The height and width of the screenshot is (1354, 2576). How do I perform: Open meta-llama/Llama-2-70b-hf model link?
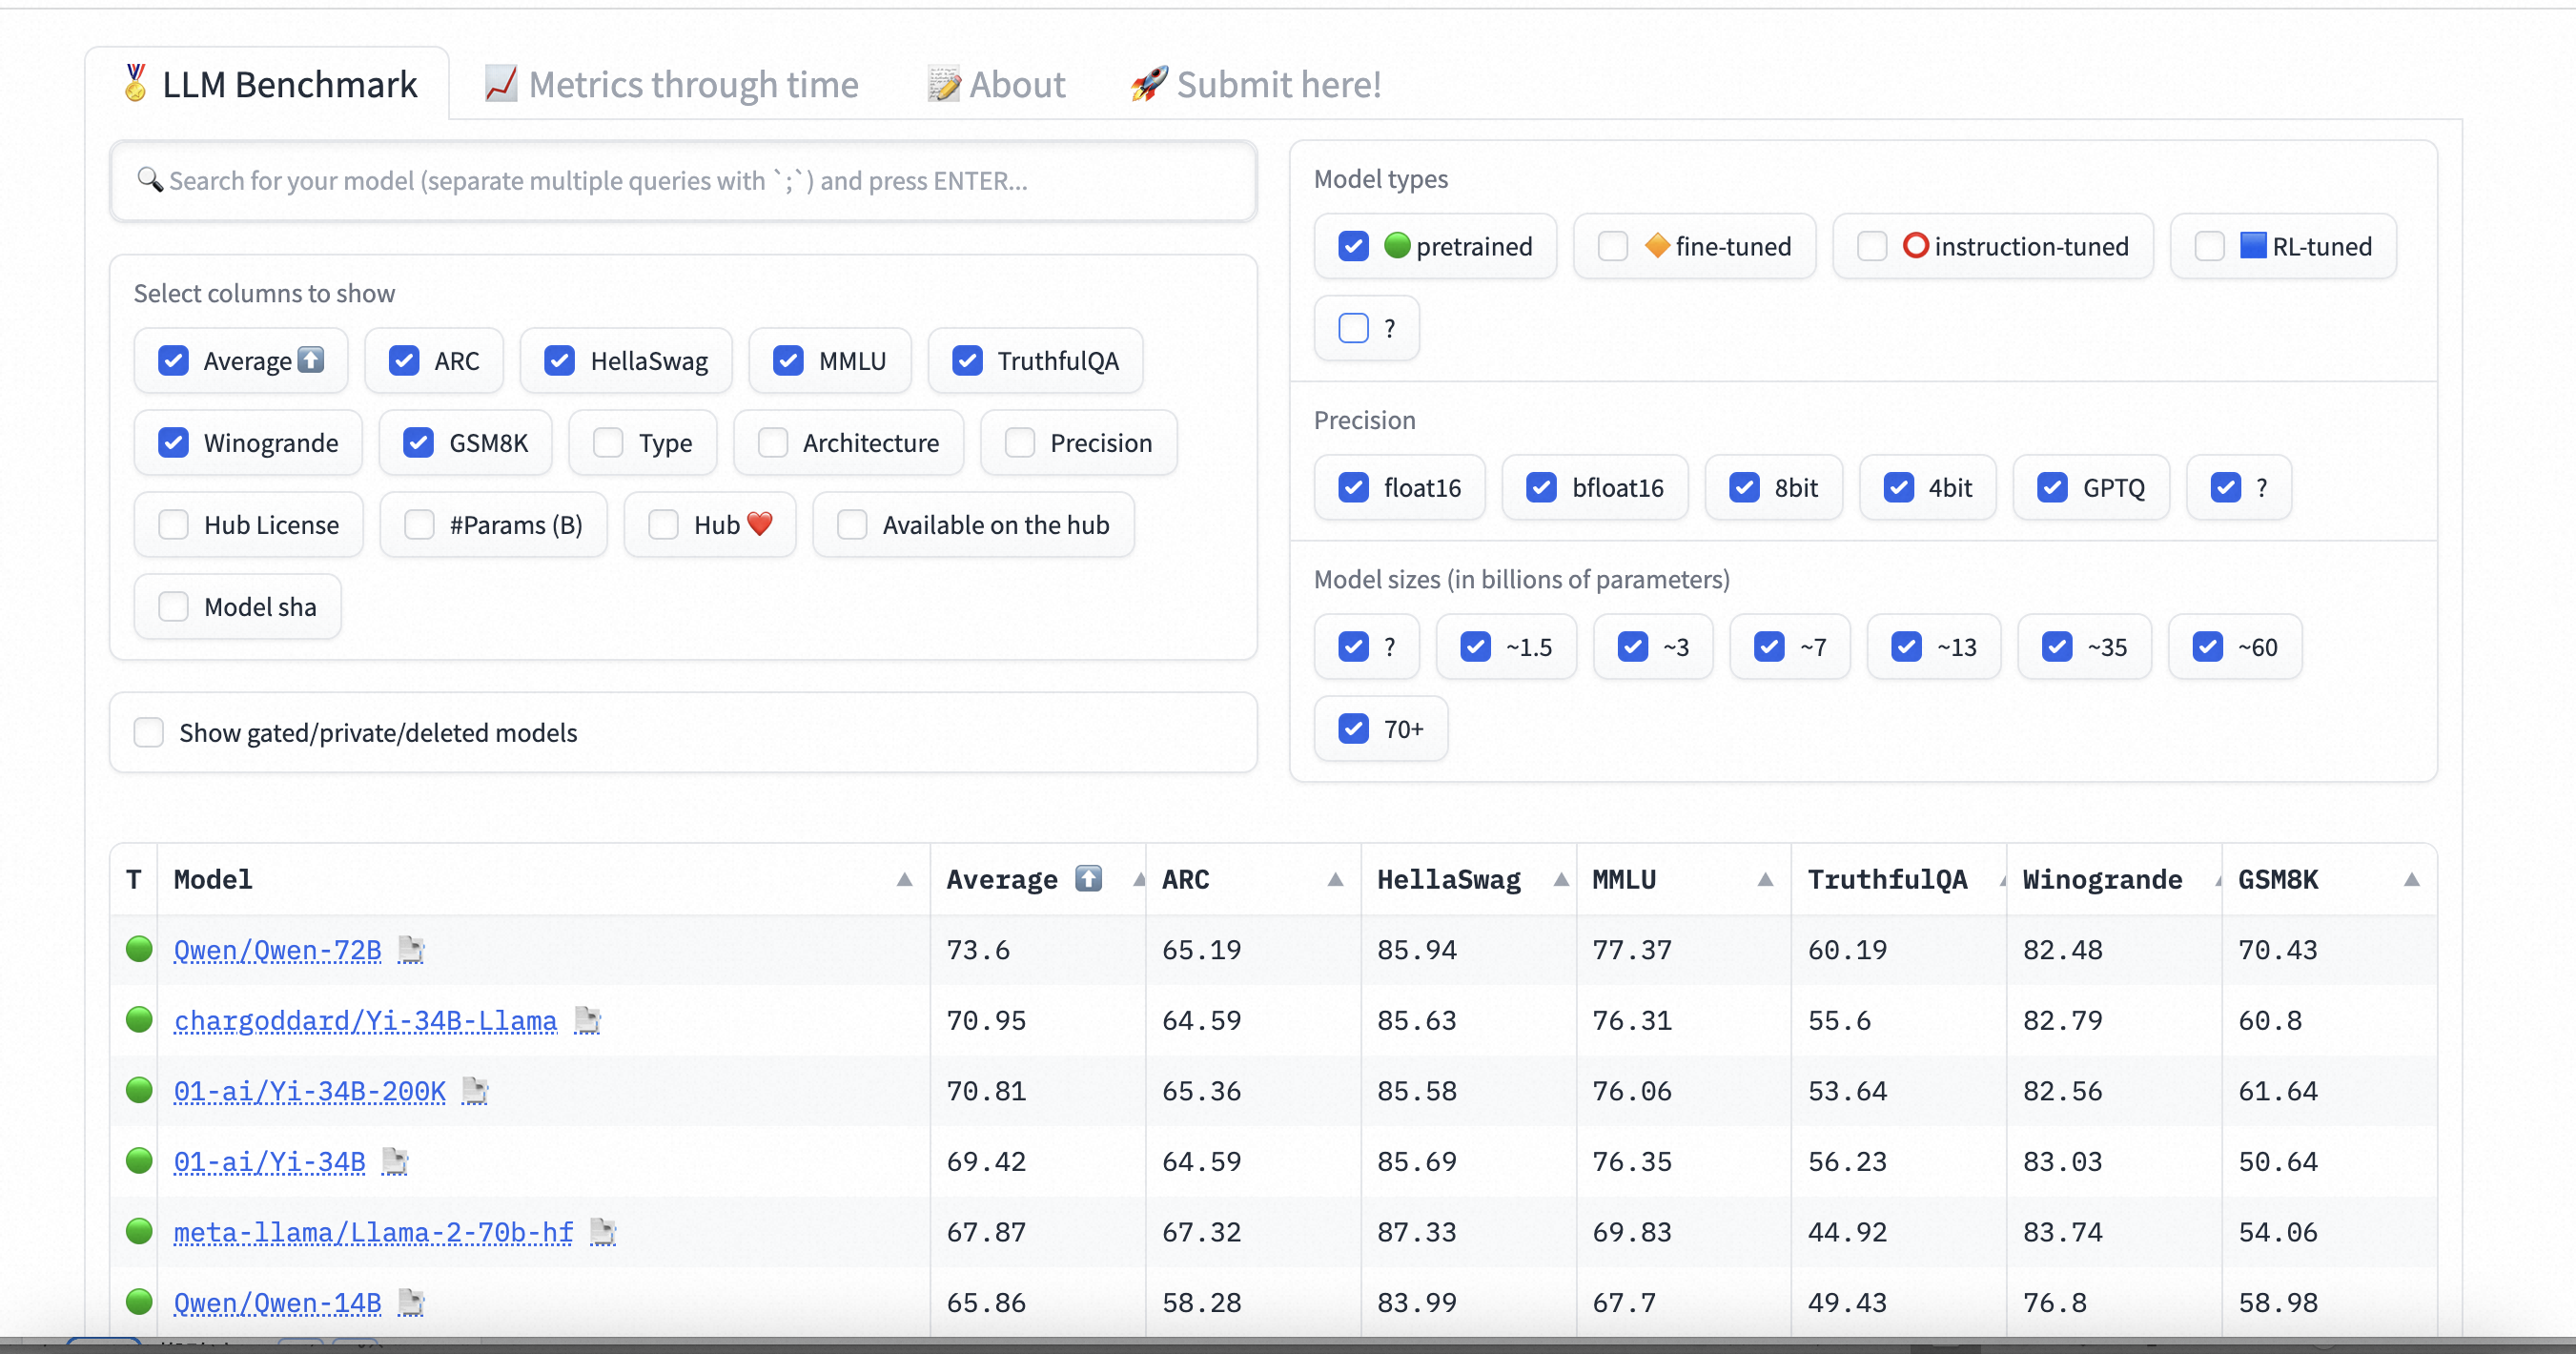pyautogui.click(x=374, y=1233)
